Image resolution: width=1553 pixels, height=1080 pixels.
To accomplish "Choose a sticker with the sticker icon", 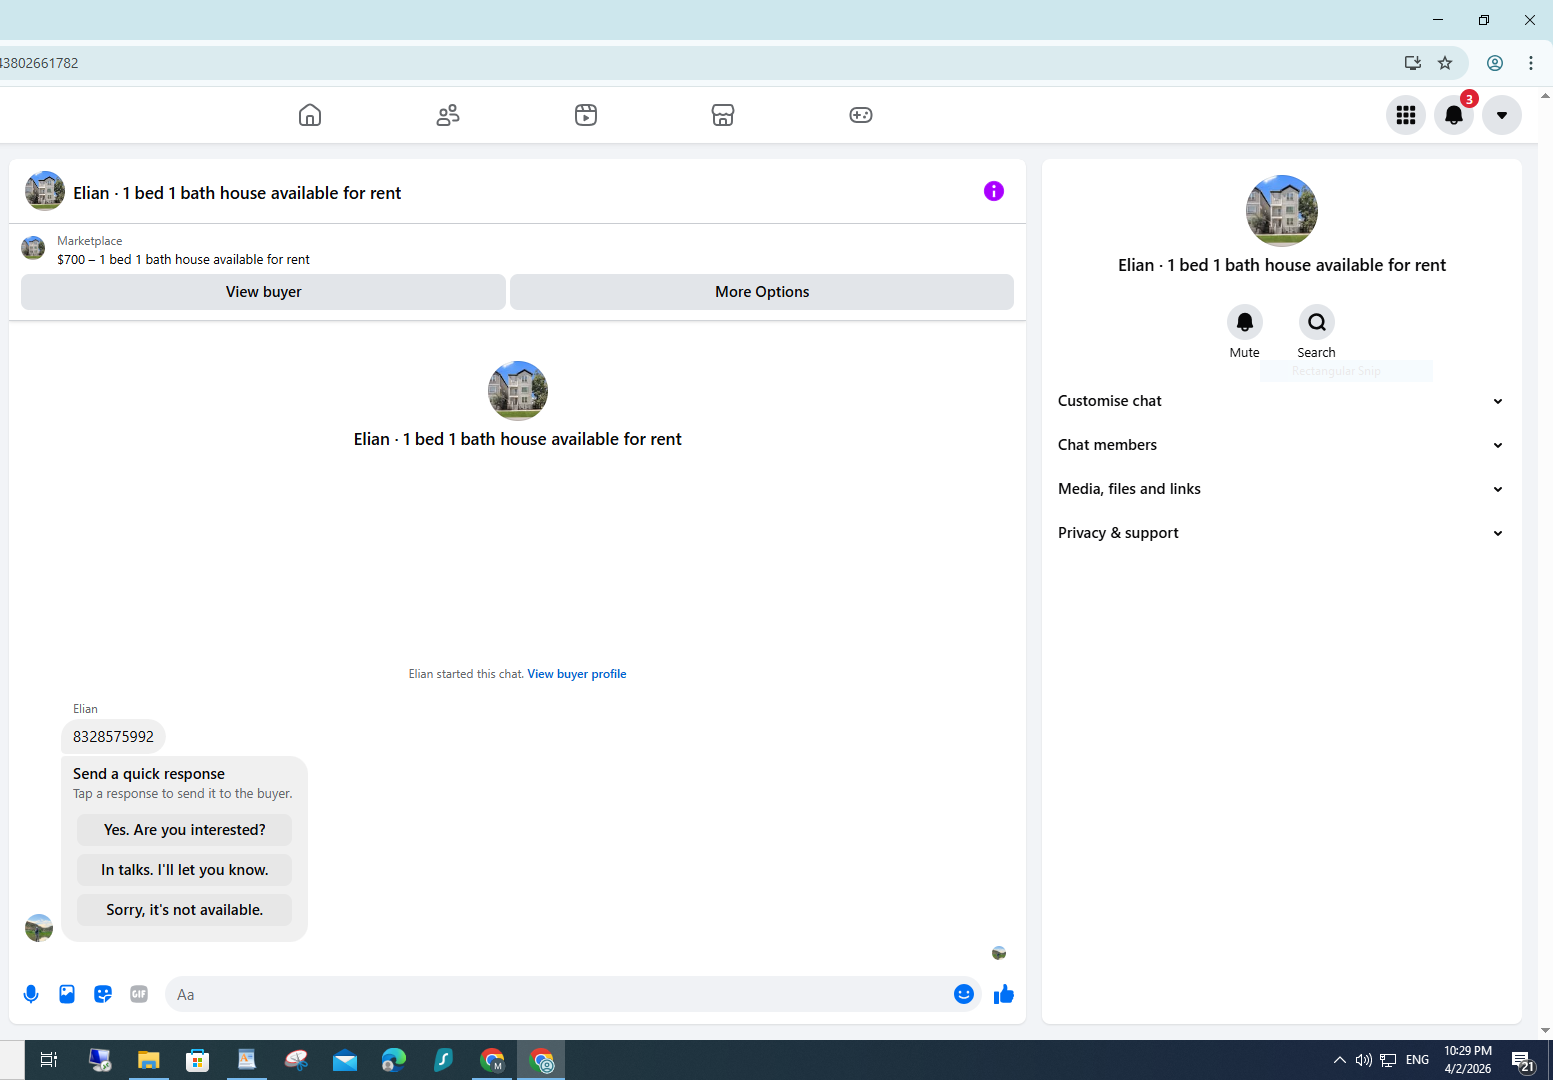I will (x=103, y=994).
